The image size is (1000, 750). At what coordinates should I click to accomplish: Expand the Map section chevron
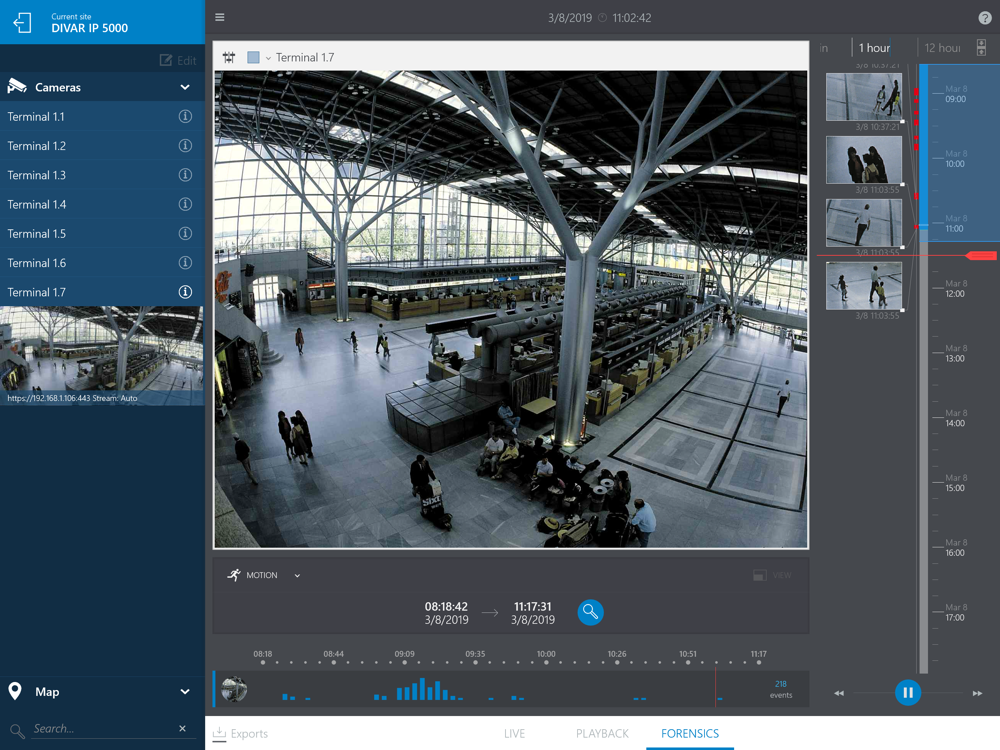(x=185, y=692)
